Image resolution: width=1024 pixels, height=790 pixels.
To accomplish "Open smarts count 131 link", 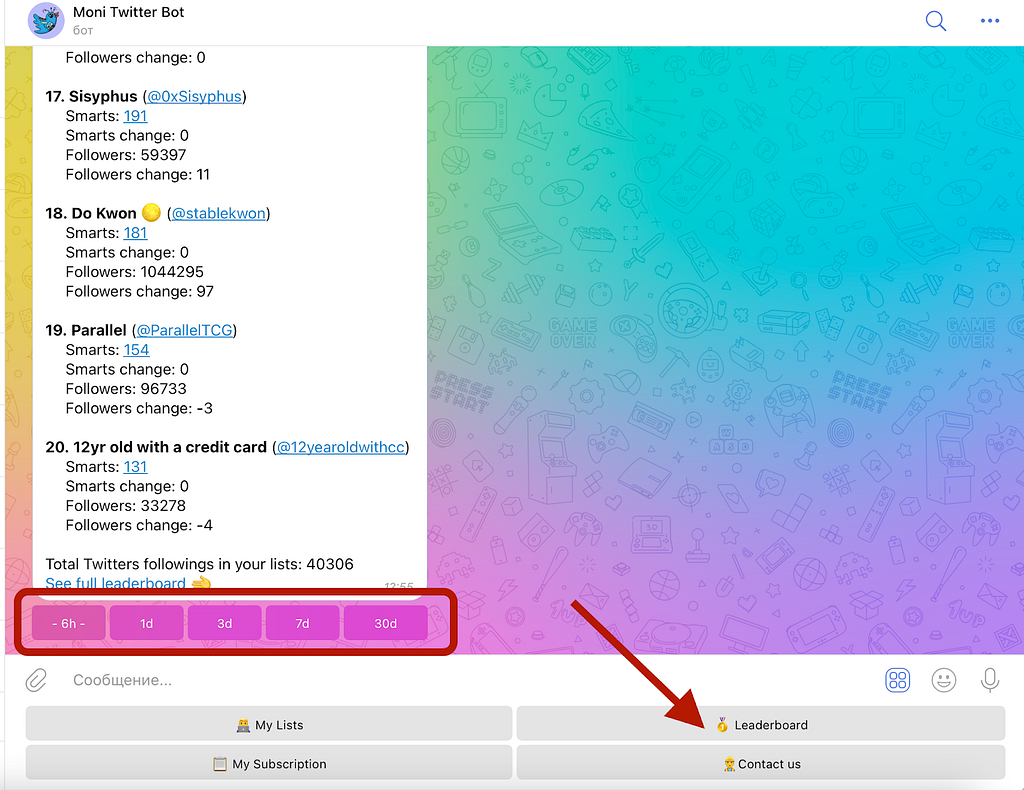I will (x=135, y=467).
